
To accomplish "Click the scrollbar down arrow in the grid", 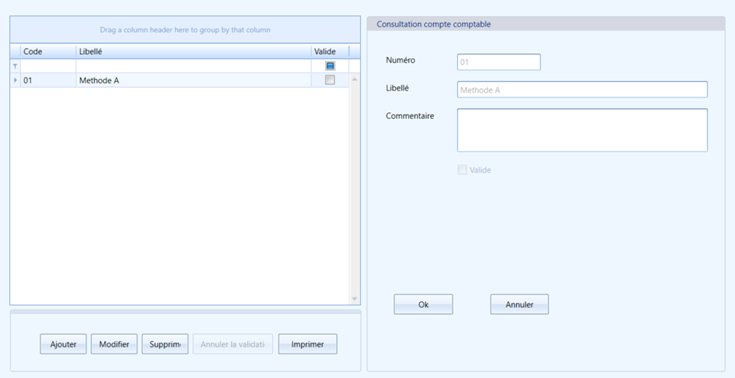I will coord(354,299).
